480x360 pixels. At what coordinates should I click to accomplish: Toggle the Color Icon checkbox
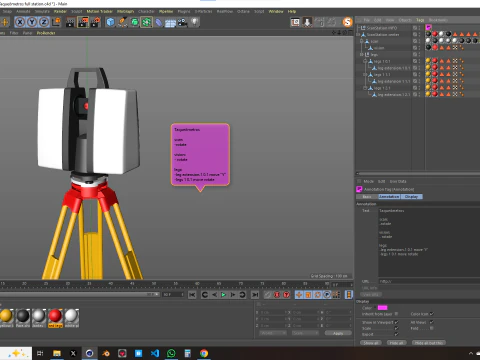click(x=432, y=314)
